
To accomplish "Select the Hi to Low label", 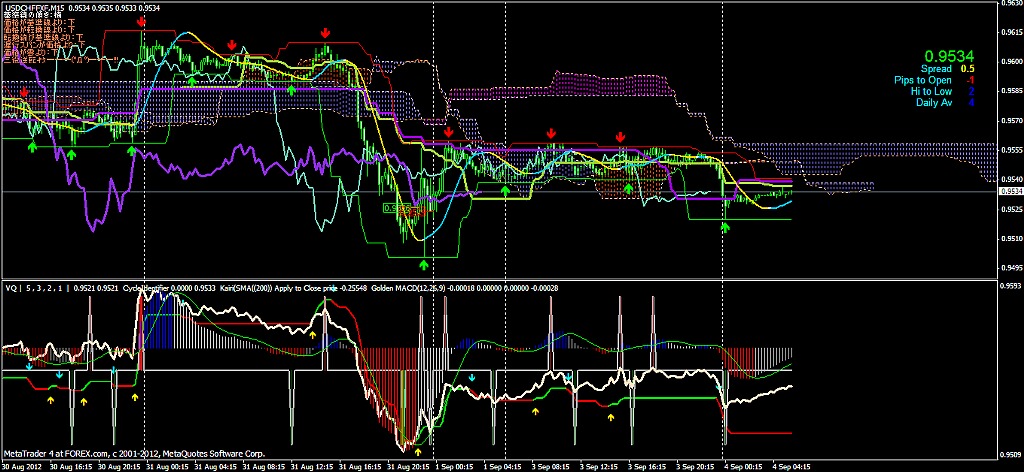I will click(930, 91).
